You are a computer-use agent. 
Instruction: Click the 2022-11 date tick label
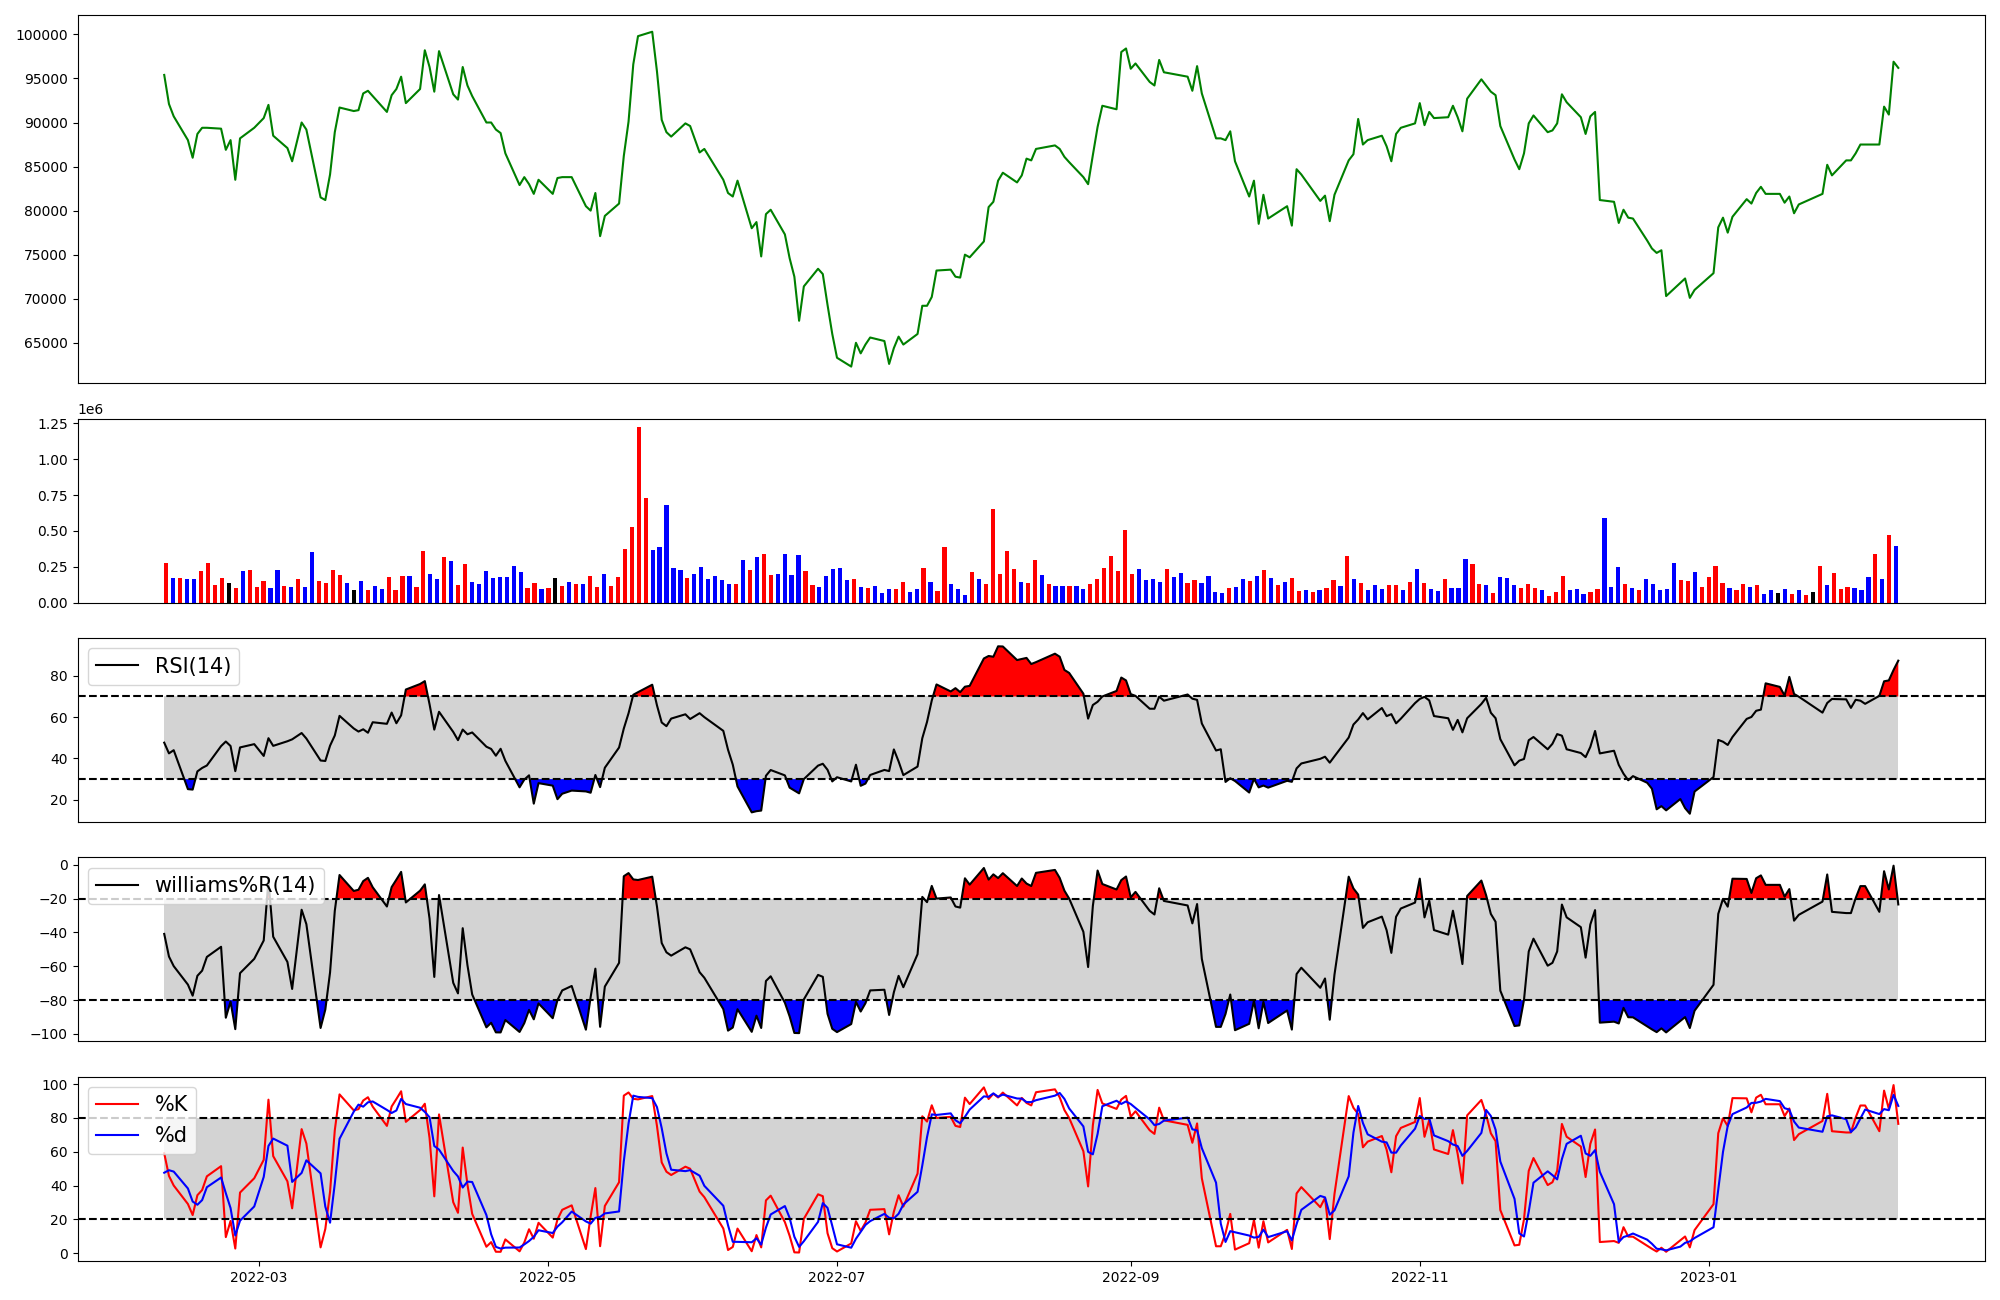1420,1277
